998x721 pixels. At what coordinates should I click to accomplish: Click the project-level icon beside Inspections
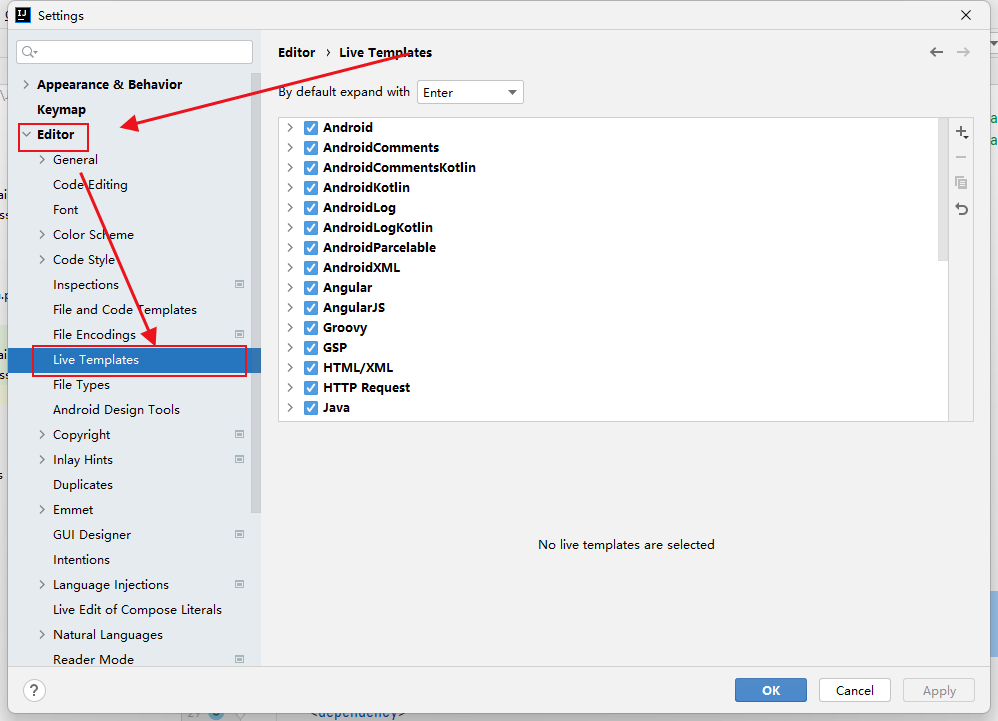pos(239,285)
